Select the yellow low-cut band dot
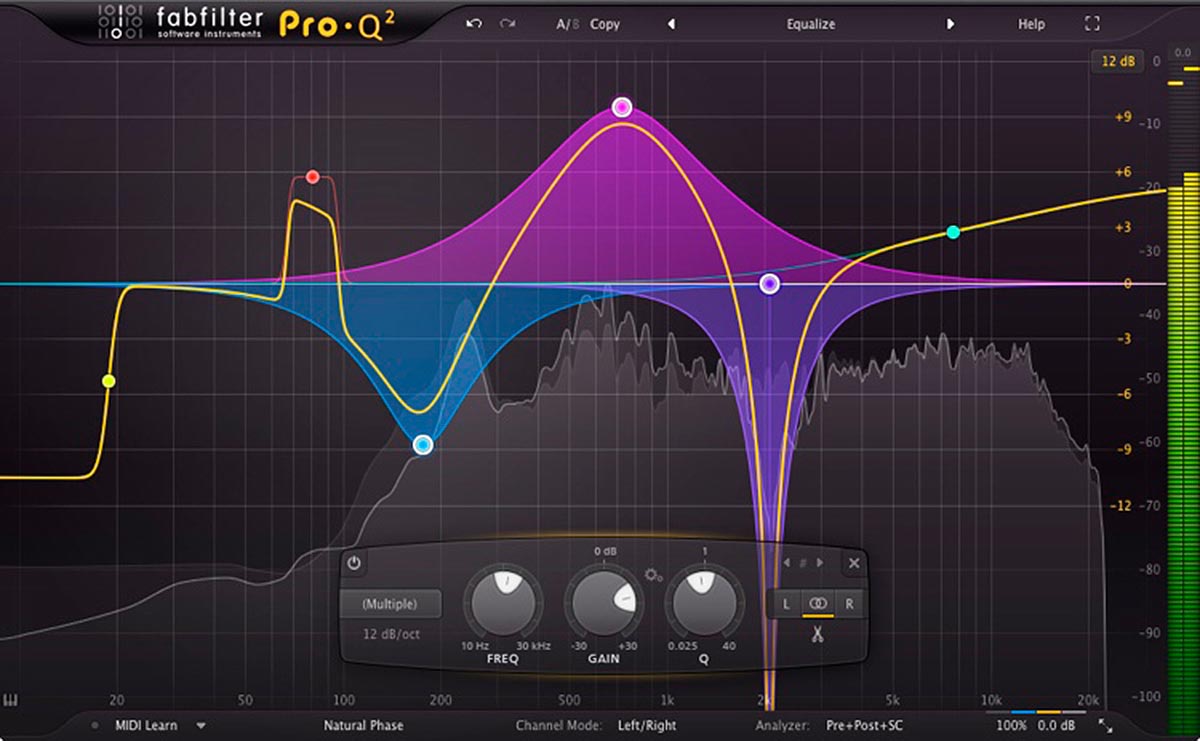The height and width of the screenshot is (741, 1200). [109, 381]
